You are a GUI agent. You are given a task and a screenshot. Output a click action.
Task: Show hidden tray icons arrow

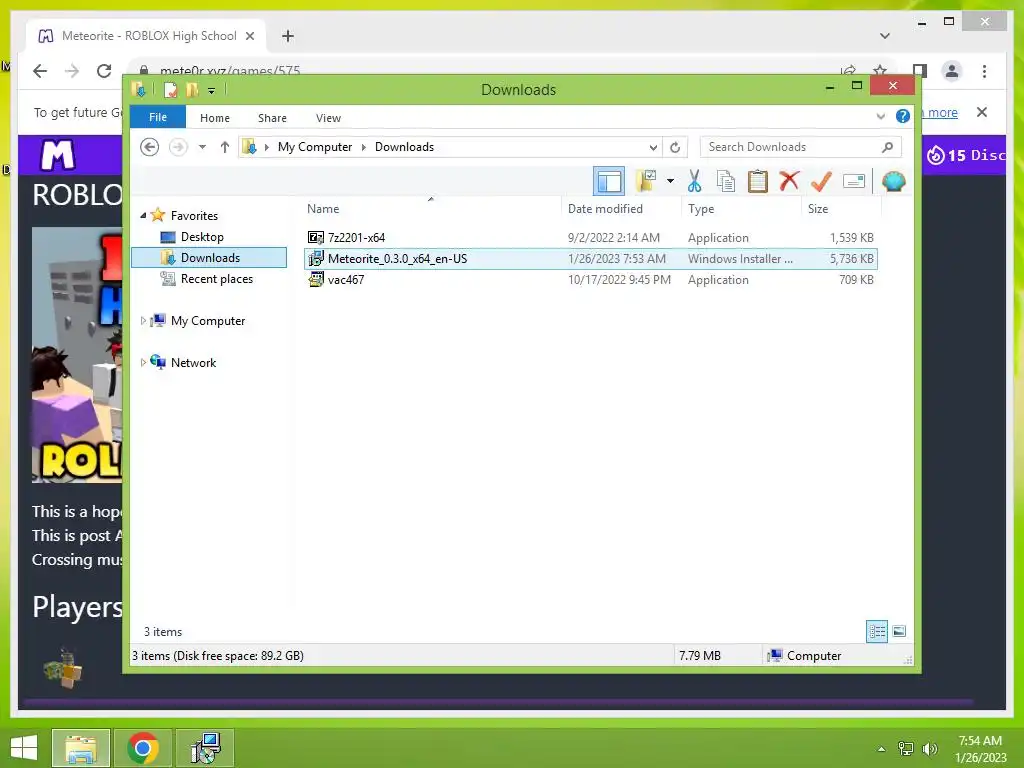coord(882,749)
